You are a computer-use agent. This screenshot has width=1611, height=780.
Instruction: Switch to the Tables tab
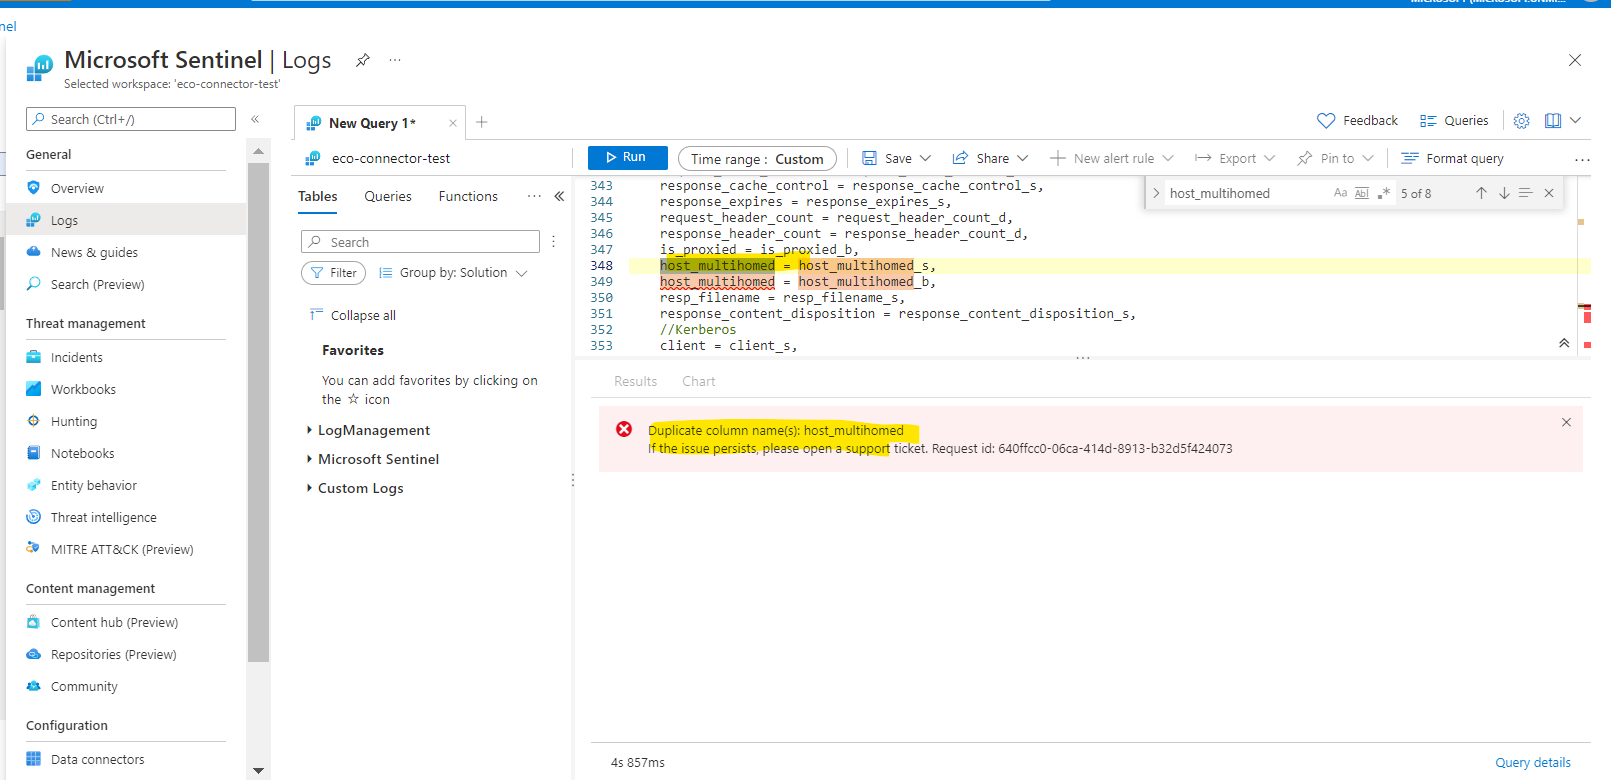coord(317,196)
